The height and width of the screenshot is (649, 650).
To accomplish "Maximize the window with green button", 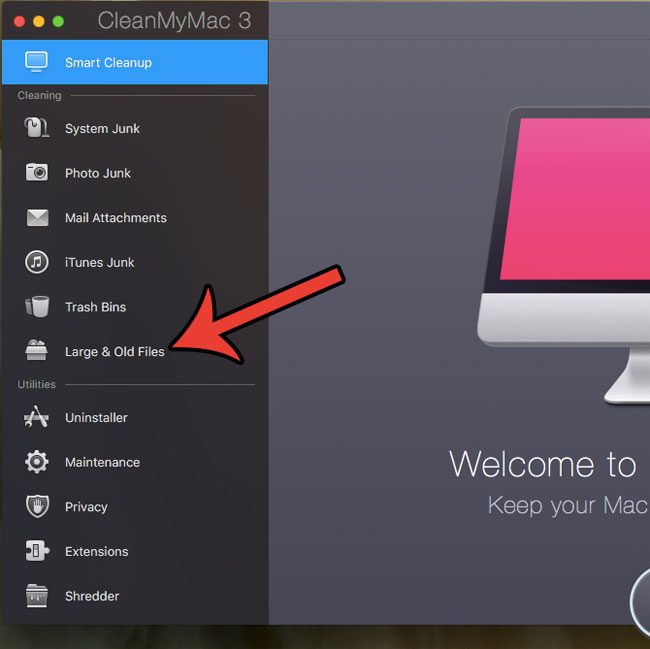I will 58,21.
